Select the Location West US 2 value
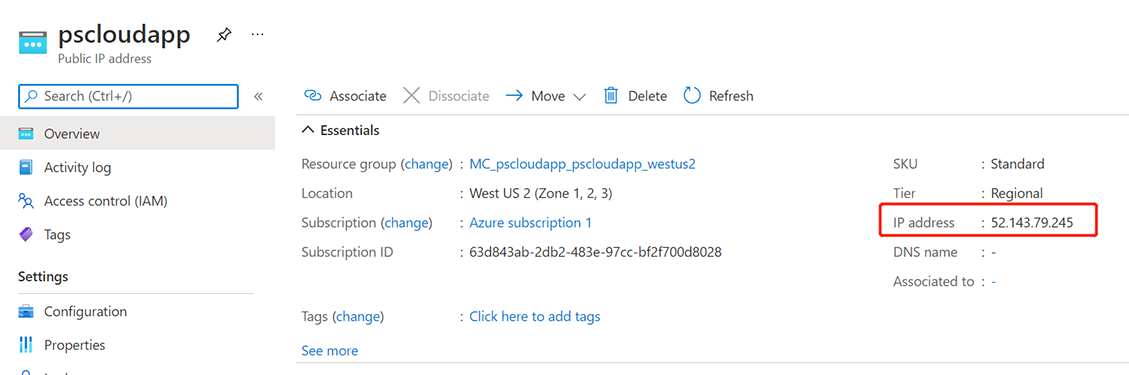The height and width of the screenshot is (375, 1129). [541, 194]
